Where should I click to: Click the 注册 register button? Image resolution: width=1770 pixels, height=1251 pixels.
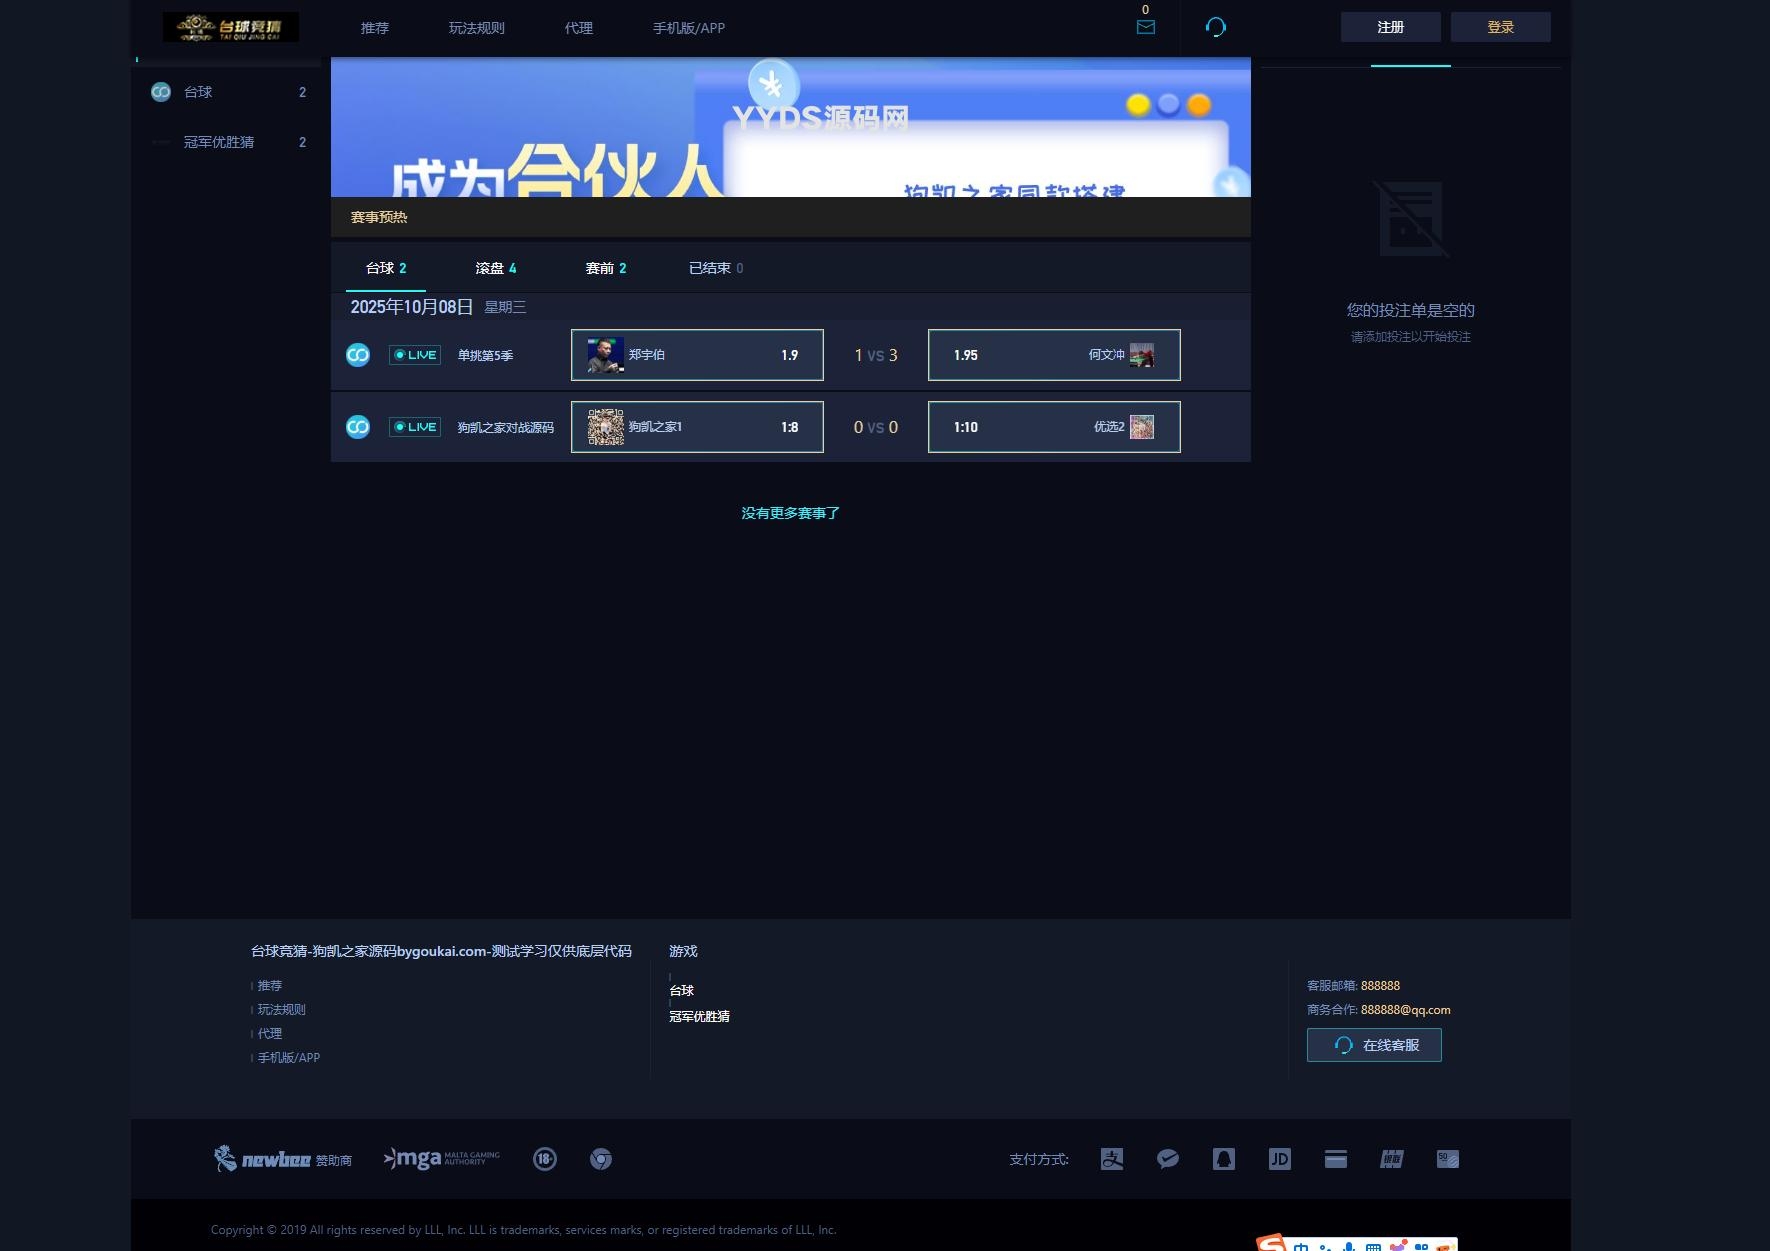tap(1390, 27)
